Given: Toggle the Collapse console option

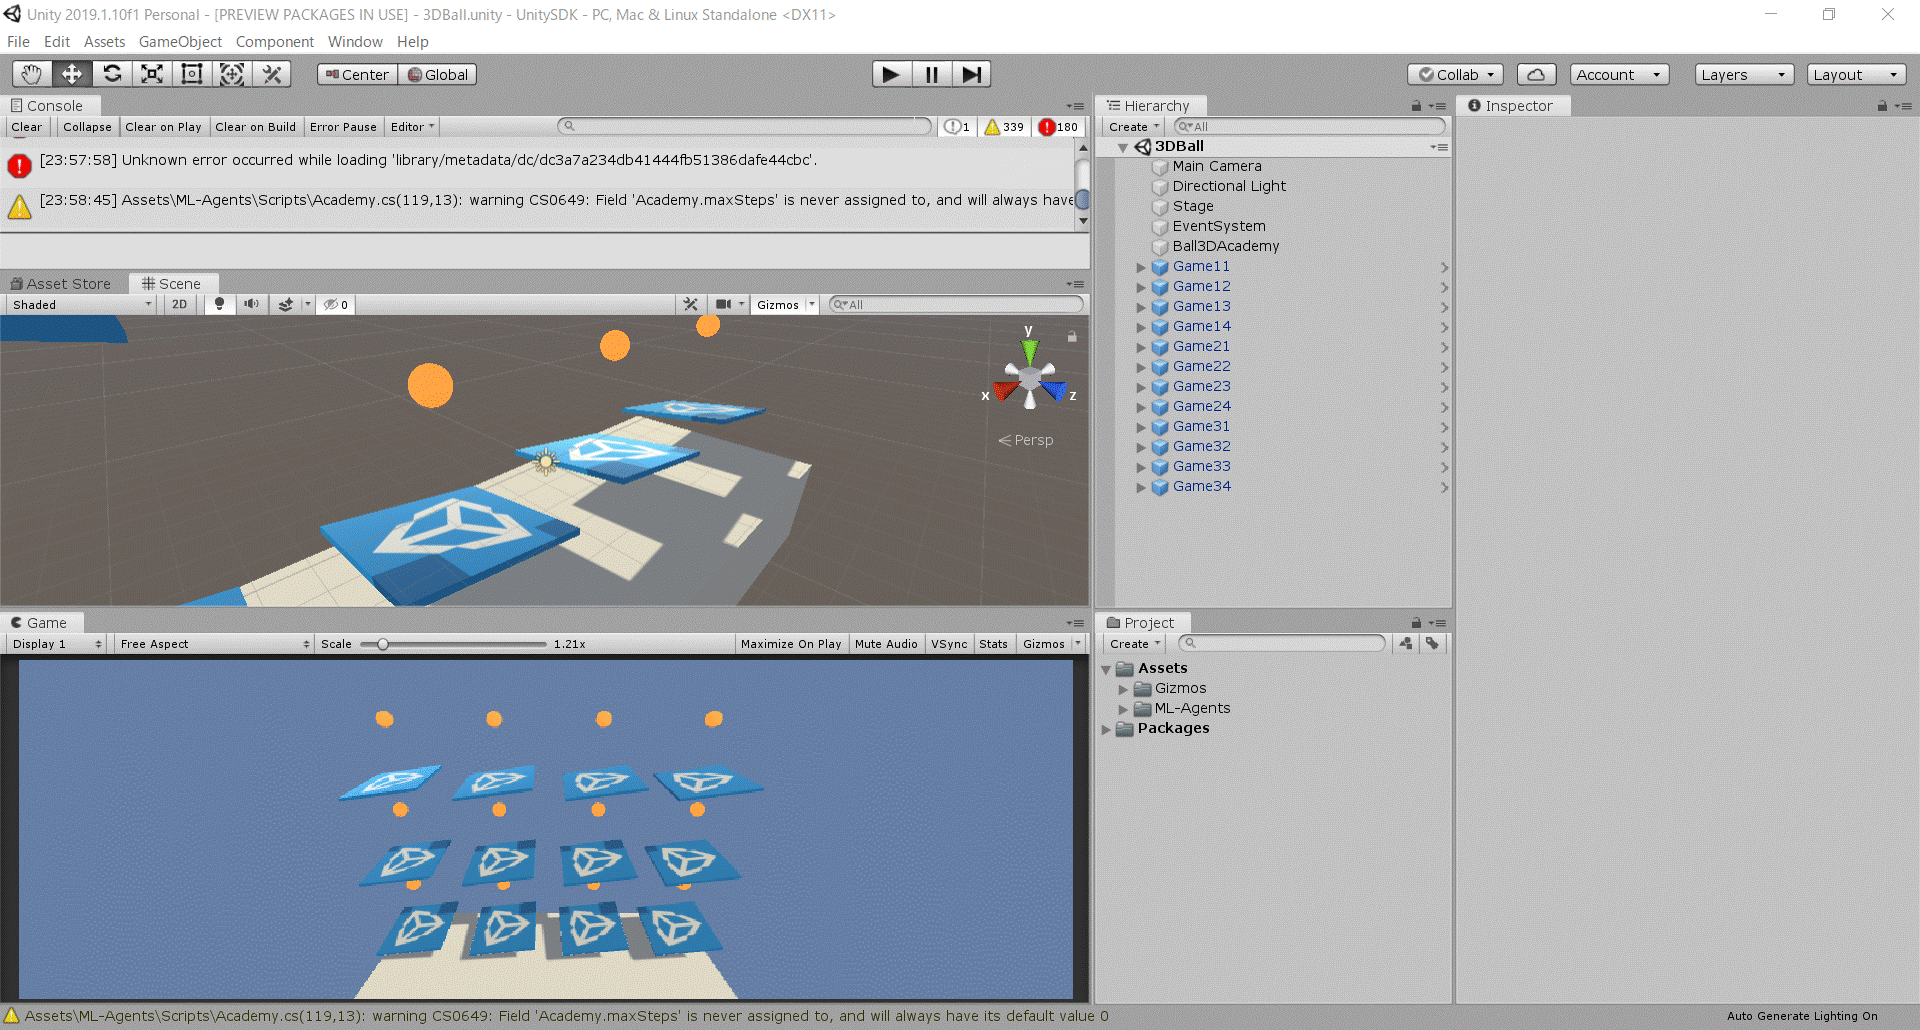Looking at the screenshot, I should pyautogui.click(x=87, y=127).
